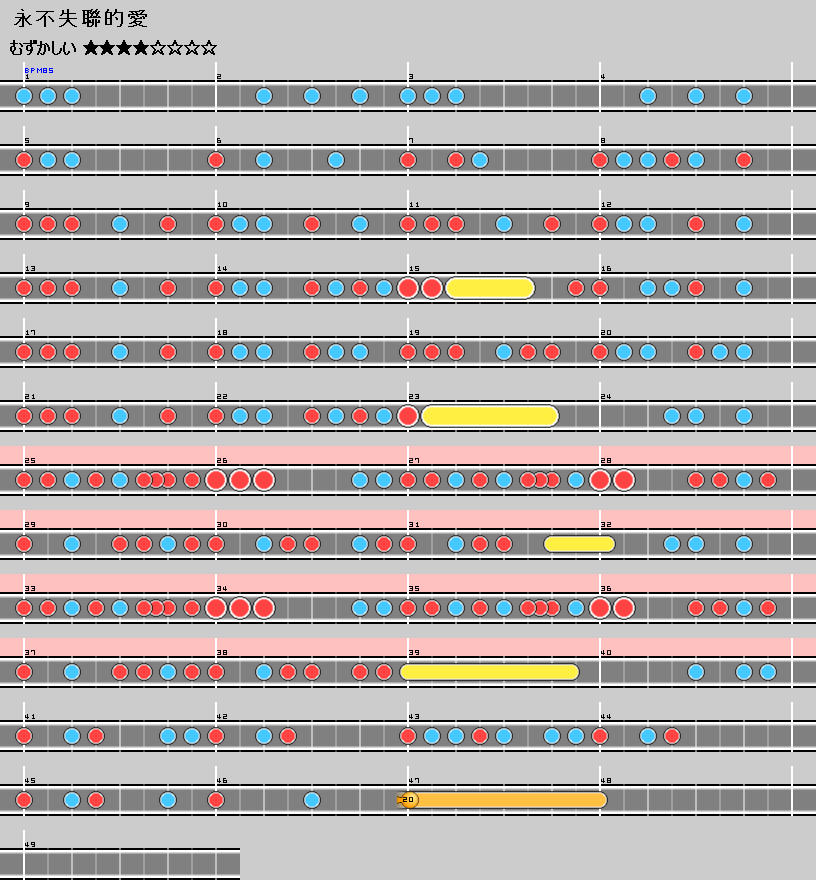Click the long yellow drumroll in measure 23
Image resolution: width=816 pixels, height=880 pixels.
pyautogui.click(x=489, y=416)
